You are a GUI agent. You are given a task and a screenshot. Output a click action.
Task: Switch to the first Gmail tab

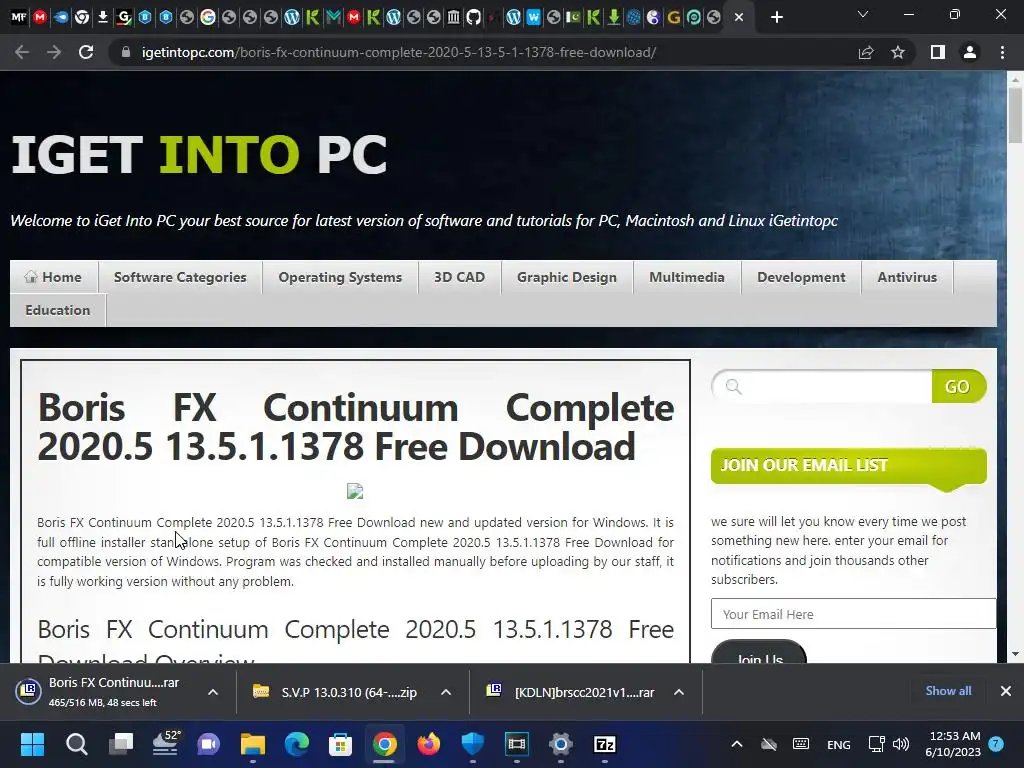click(x=40, y=17)
